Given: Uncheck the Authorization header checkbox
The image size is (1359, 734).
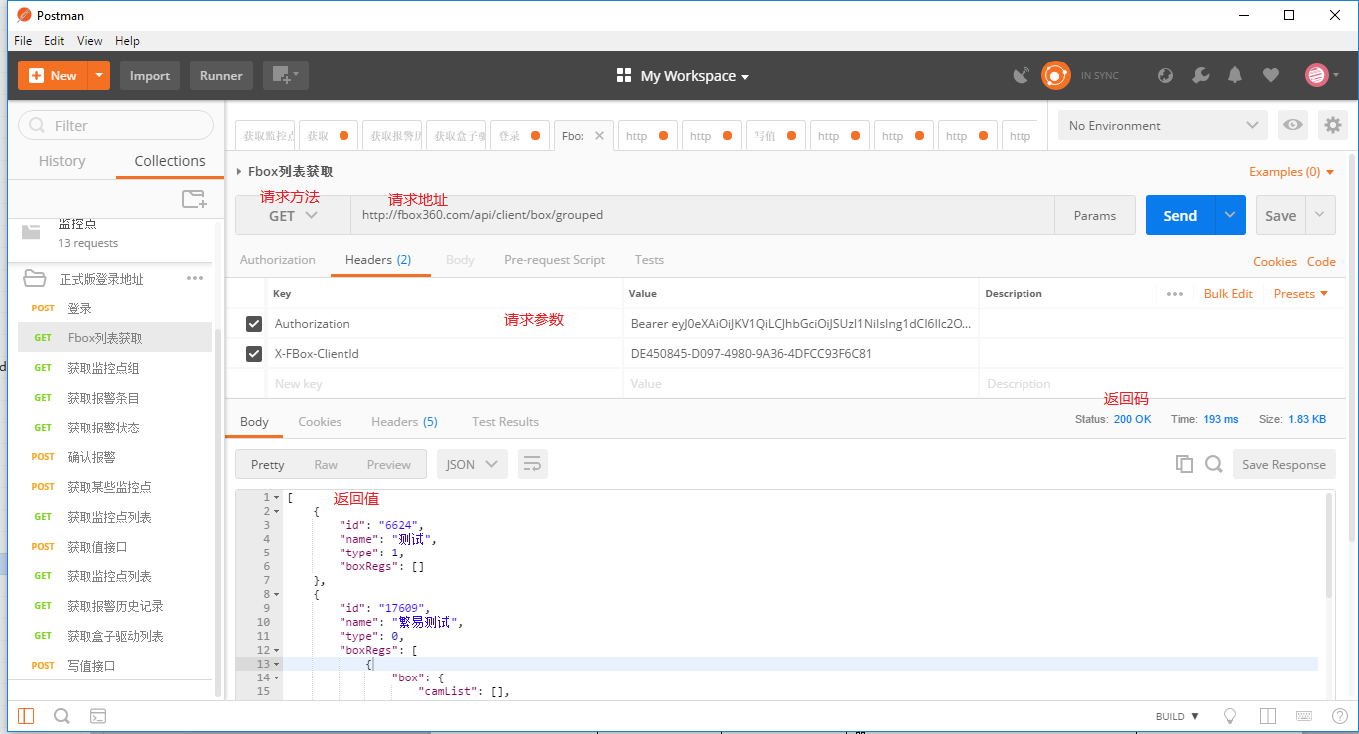Looking at the screenshot, I should (x=254, y=324).
